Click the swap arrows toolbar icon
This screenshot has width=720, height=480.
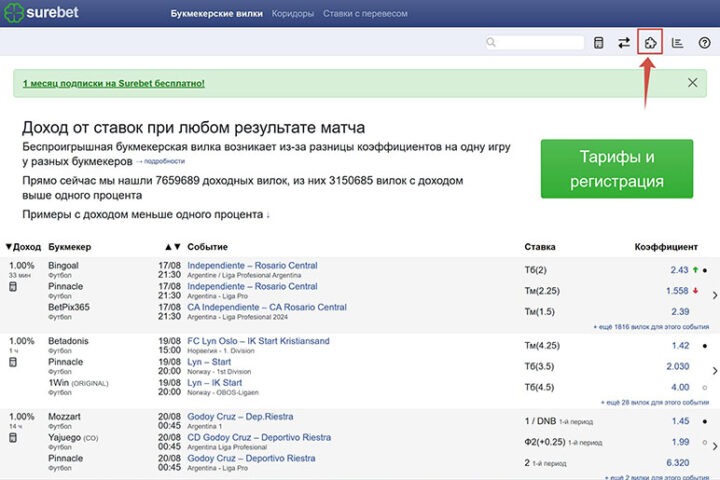coord(624,43)
